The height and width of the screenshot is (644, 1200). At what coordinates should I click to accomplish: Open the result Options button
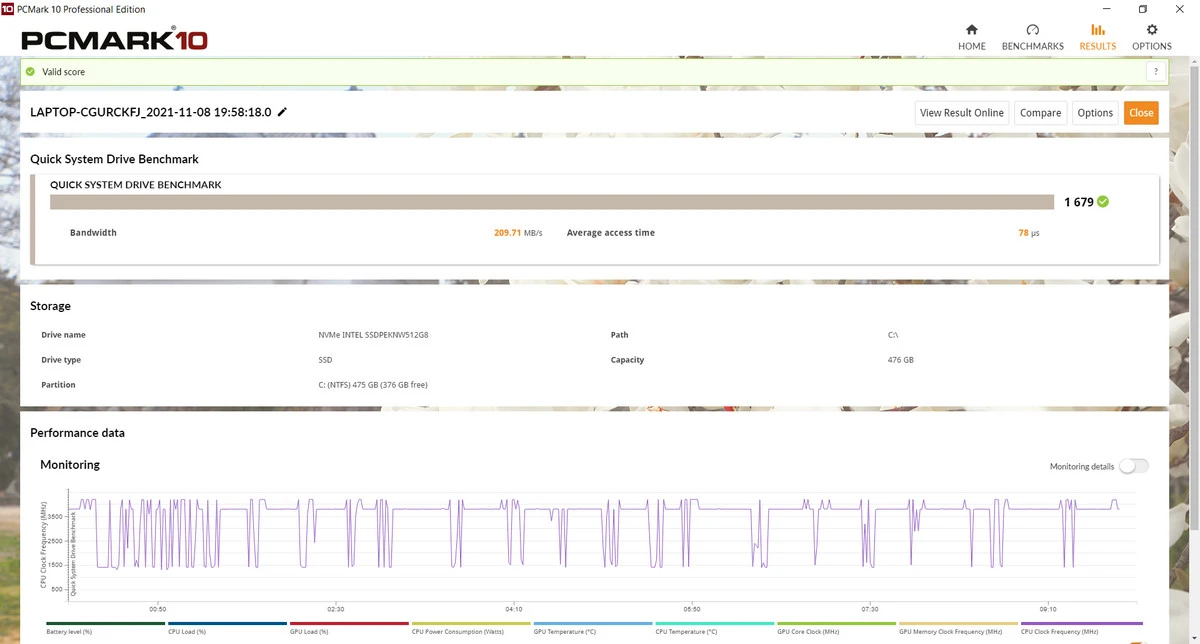1095,113
